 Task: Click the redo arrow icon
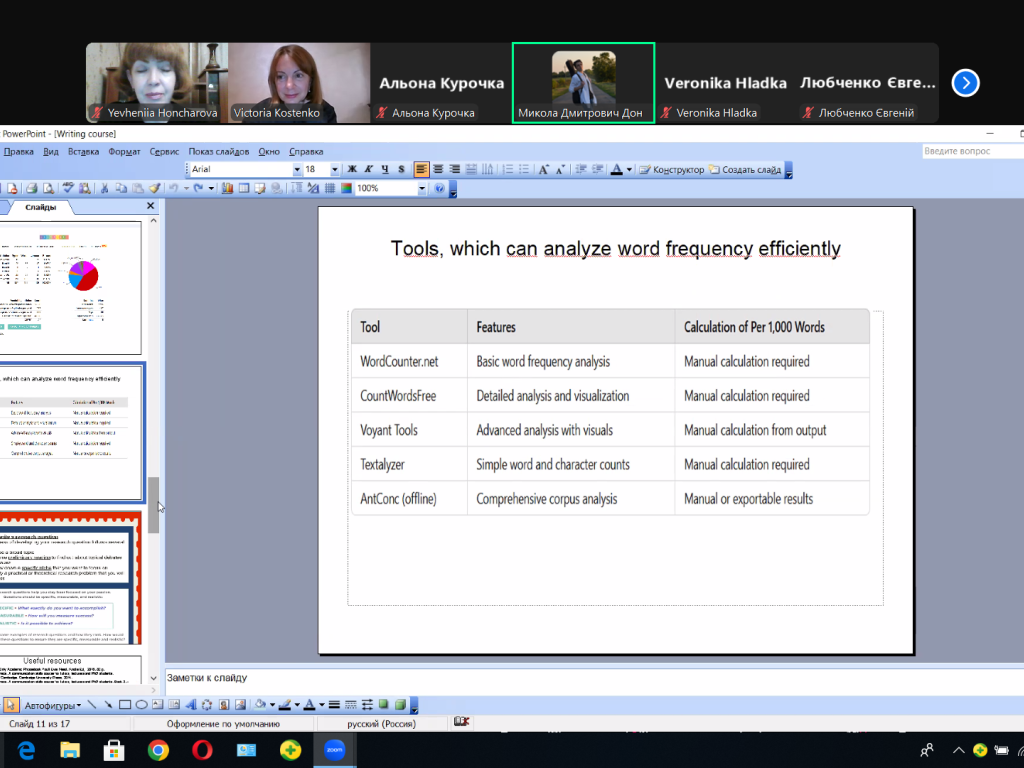(199, 189)
